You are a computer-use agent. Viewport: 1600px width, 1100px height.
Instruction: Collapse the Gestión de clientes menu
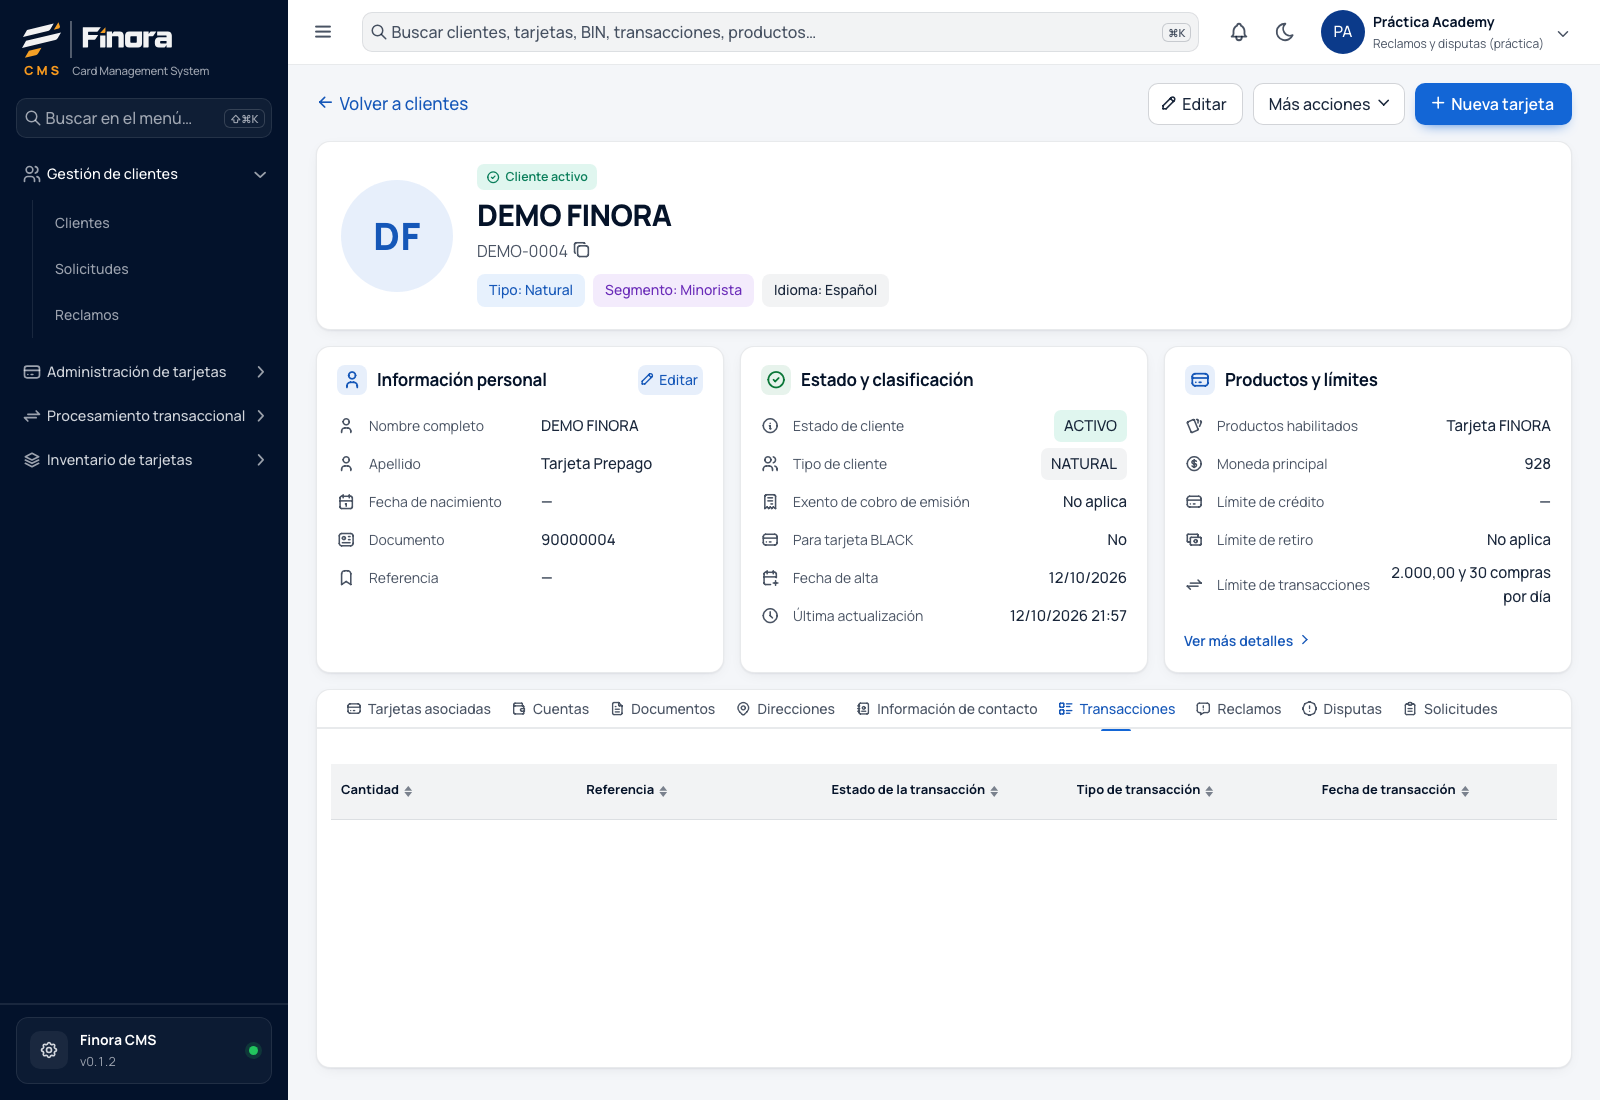tap(144, 174)
